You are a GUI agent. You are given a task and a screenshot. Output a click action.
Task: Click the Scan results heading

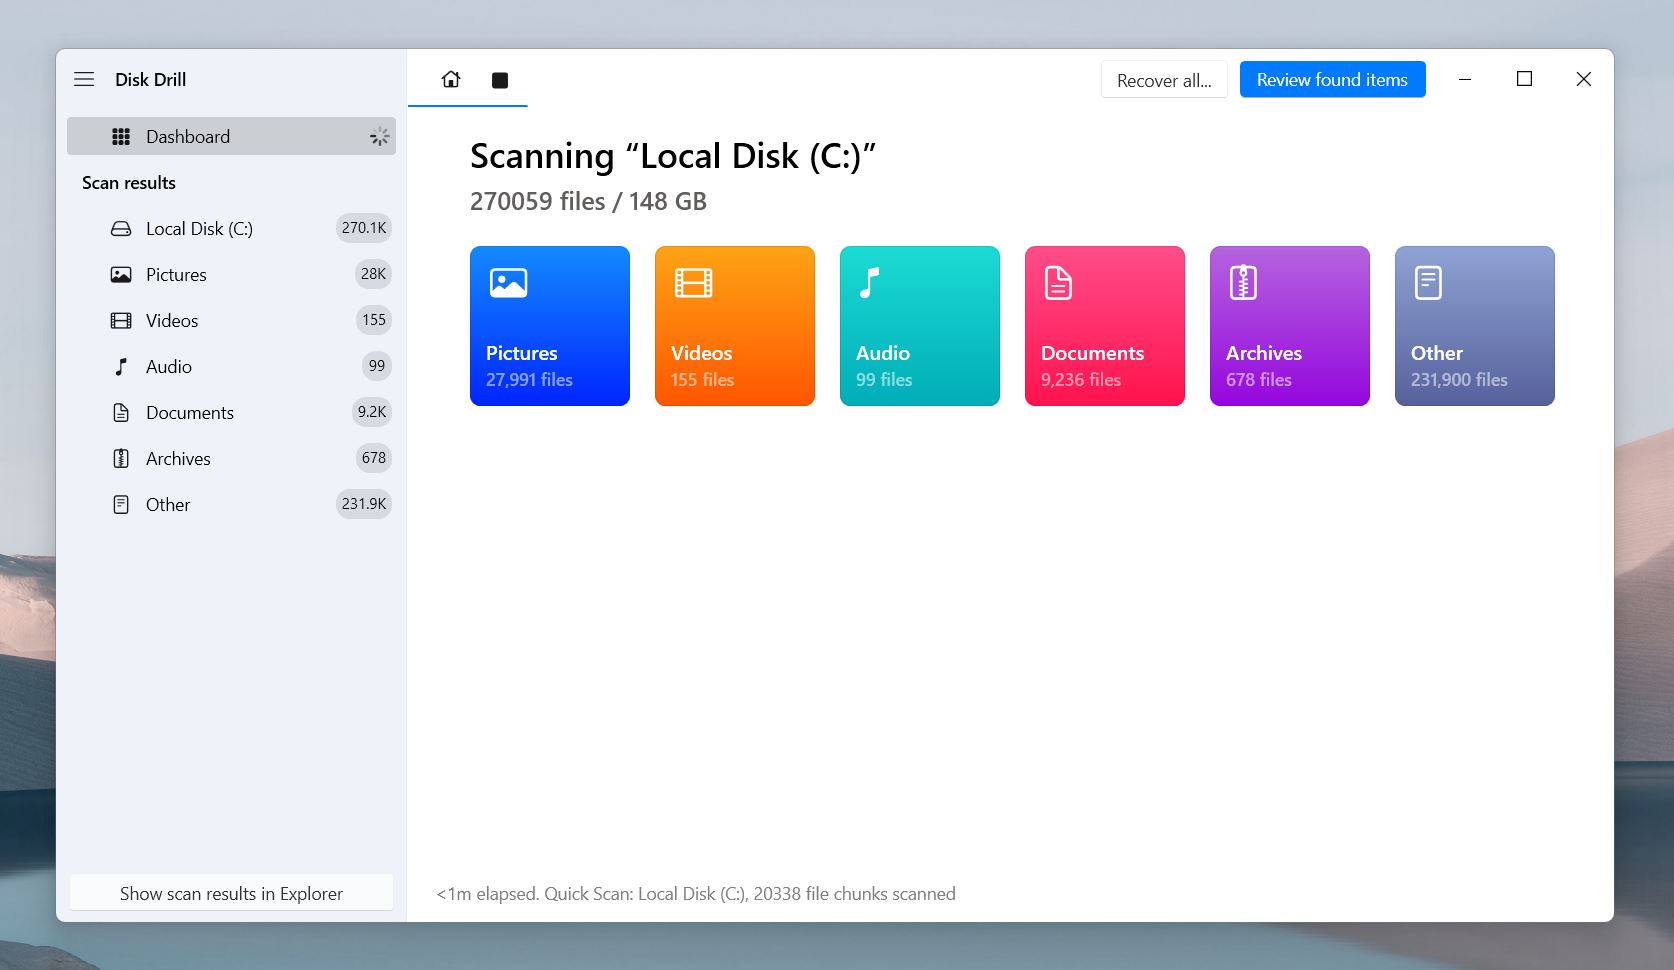tap(129, 183)
